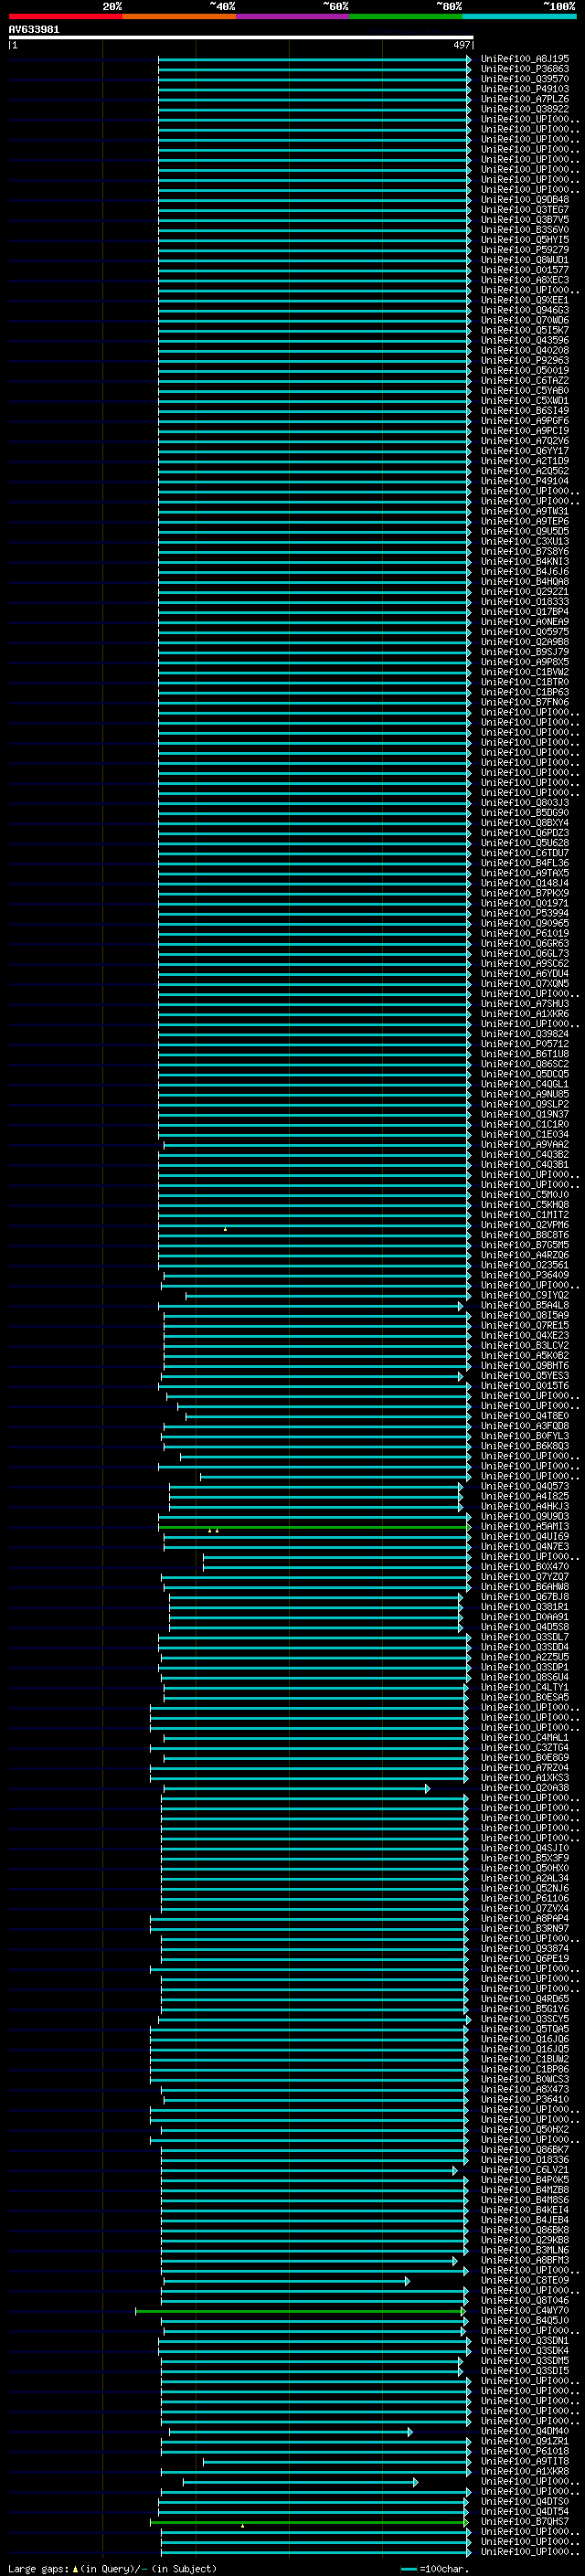Screen dimensions: 585x2576
Task: Open the UniRef100_Q4DM40 short hit
Action: point(524,2431)
